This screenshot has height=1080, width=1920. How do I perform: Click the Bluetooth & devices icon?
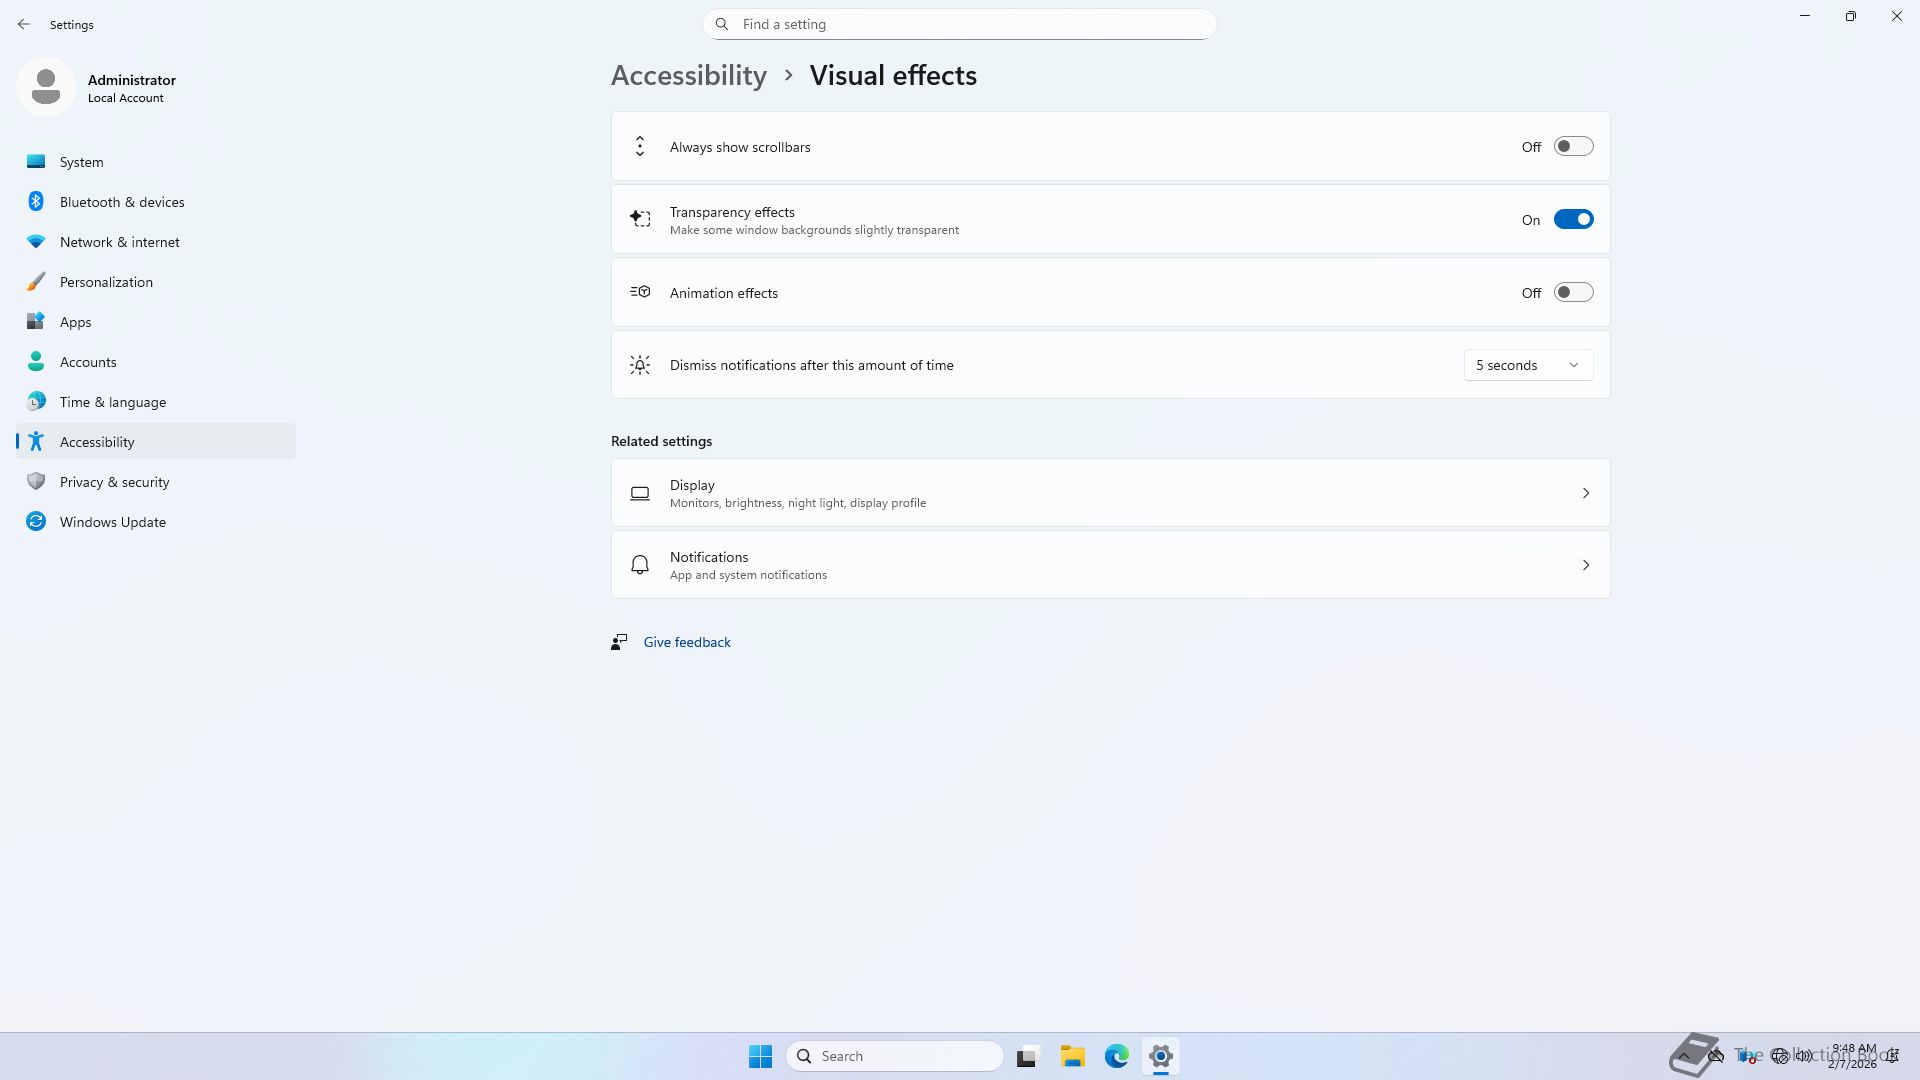[x=36, y=202]
